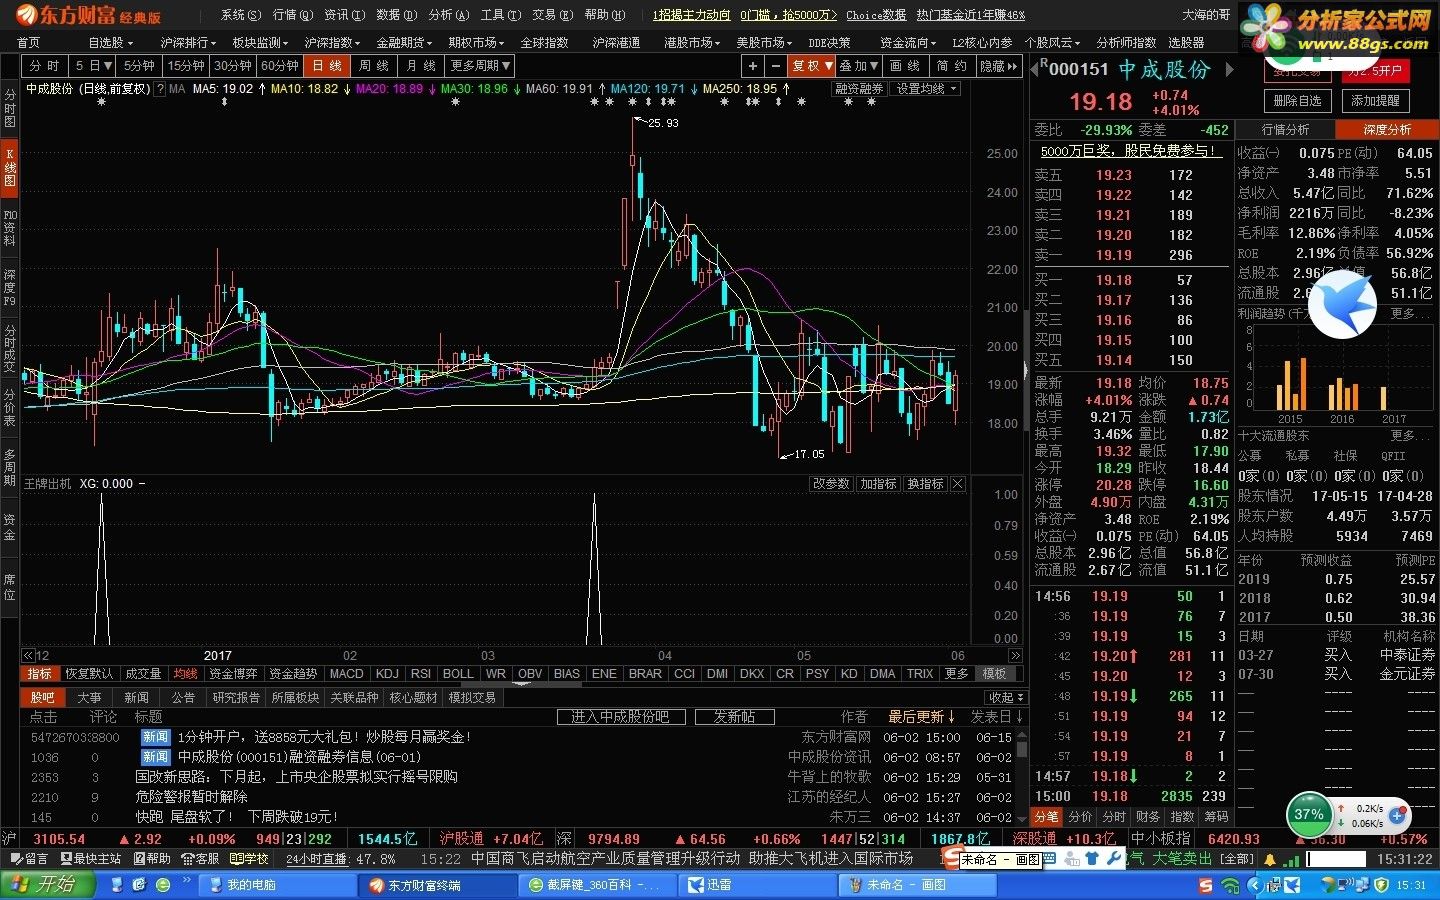Open Windows 开始 start button

pos(47,885)
